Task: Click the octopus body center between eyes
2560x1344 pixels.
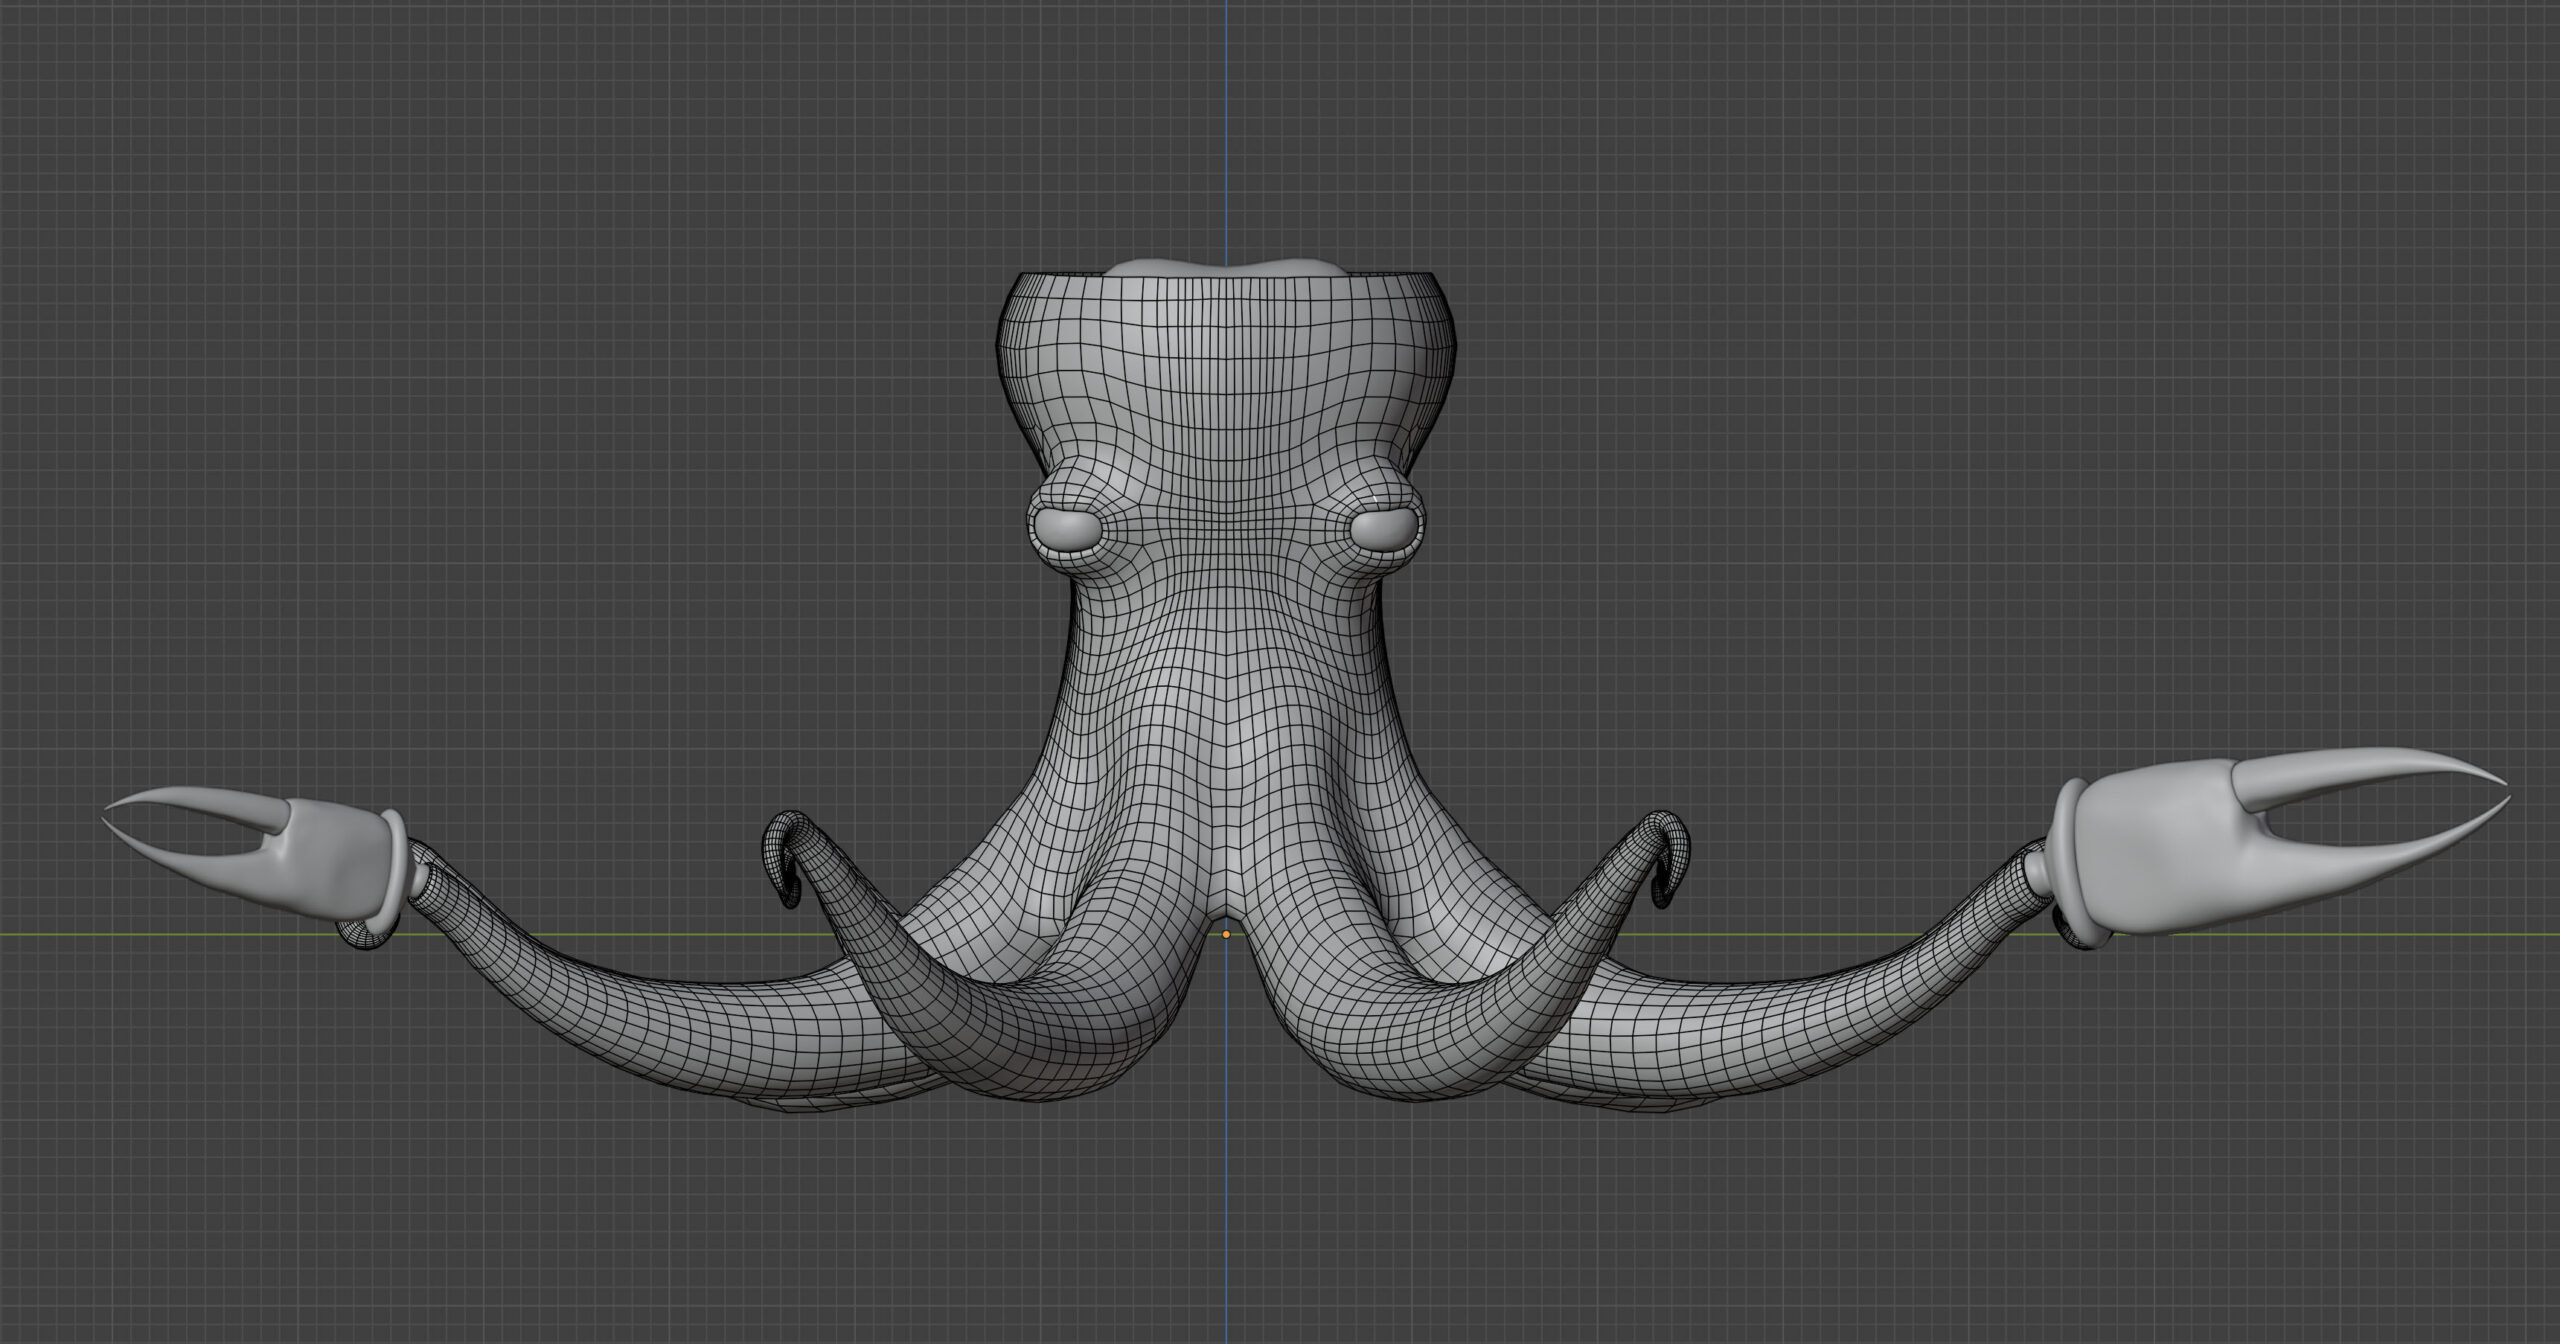Action: tap(1226, 530)
